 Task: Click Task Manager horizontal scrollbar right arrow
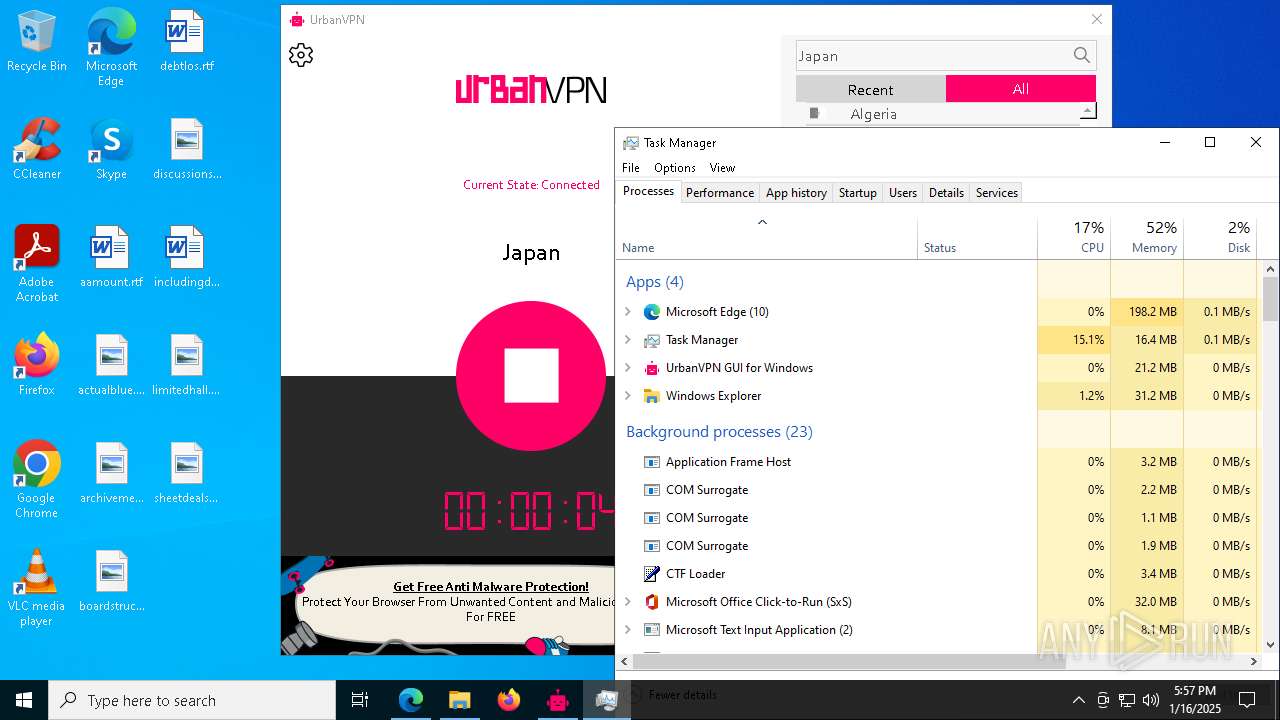(1254, 661)
